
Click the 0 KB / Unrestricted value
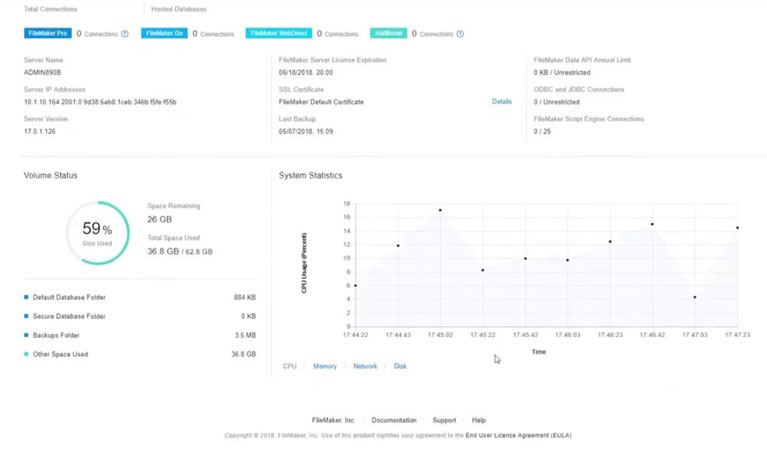pos(562,72)
